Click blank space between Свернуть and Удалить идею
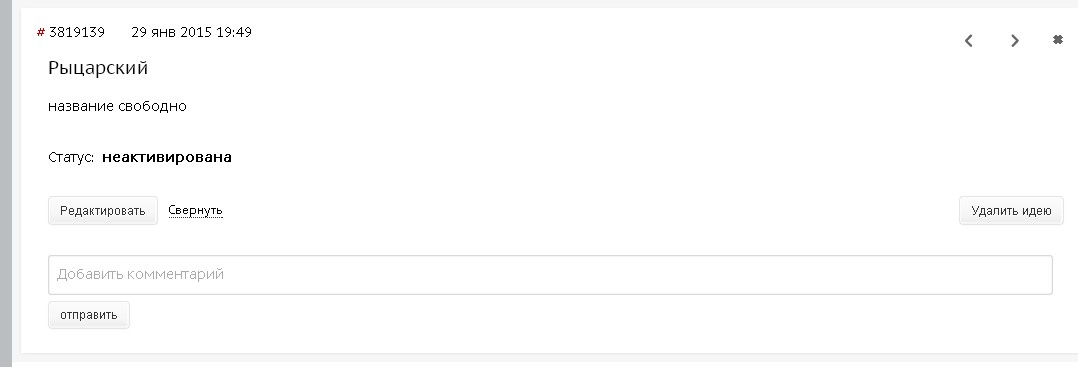Viewport: 1078px width, 367px height. point(591,210)
